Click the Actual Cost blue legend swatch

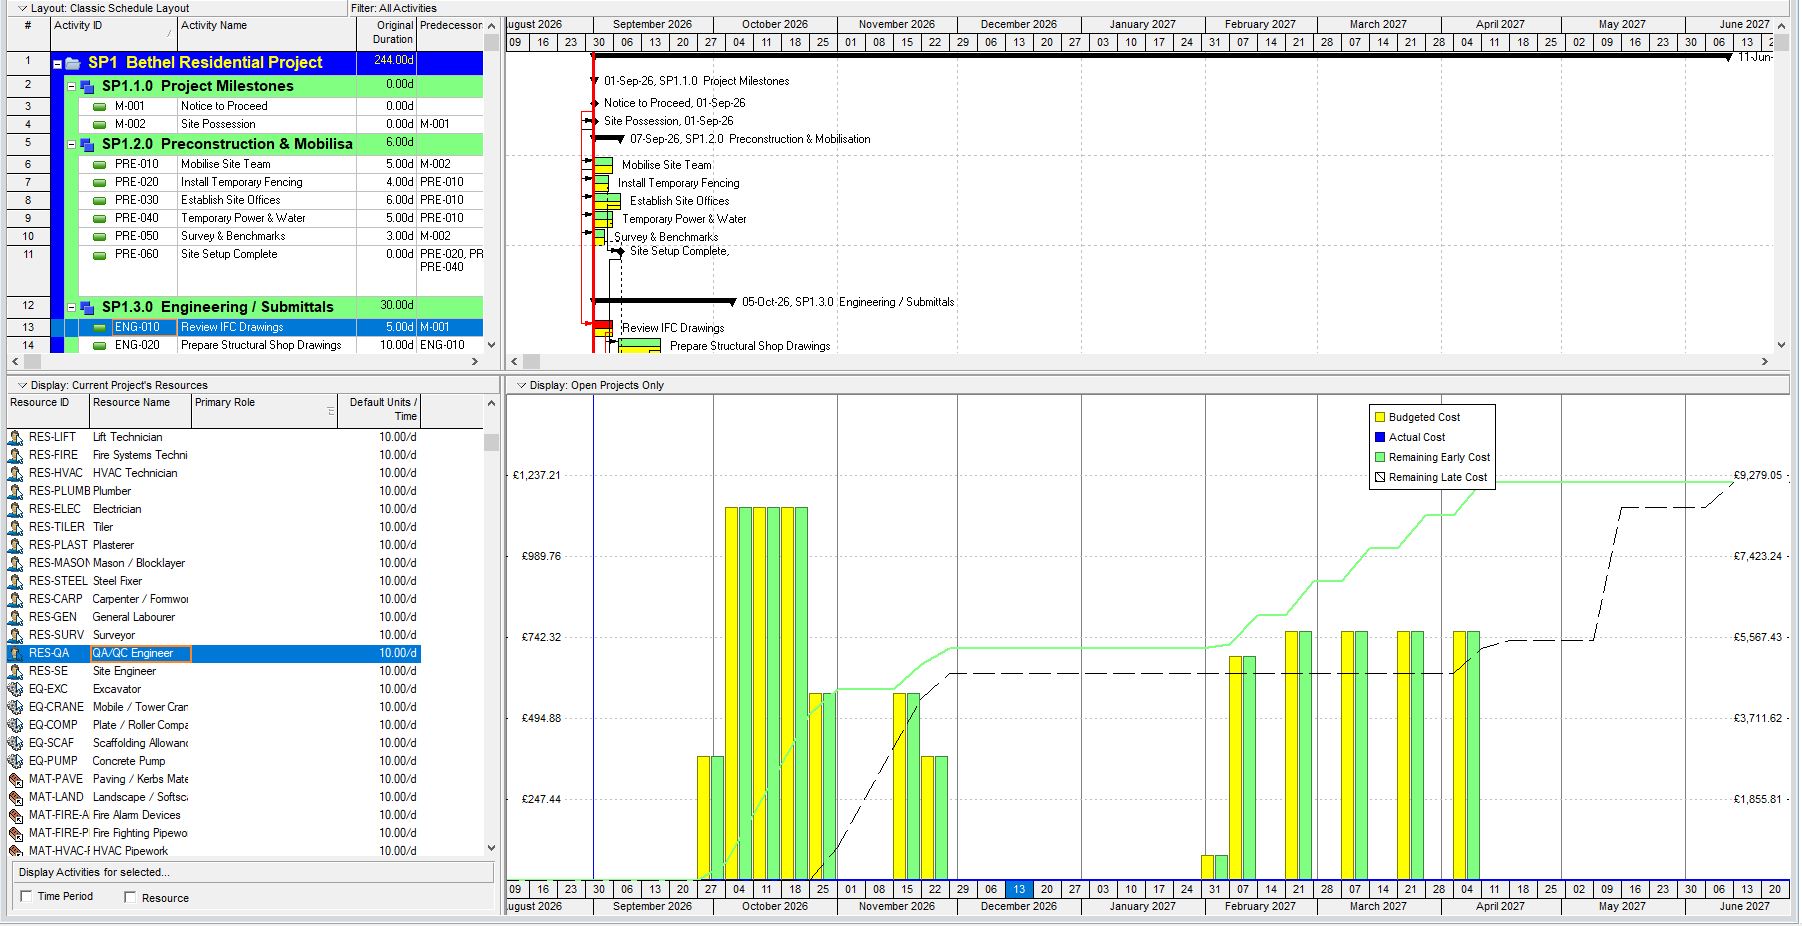pos(1380,438)
